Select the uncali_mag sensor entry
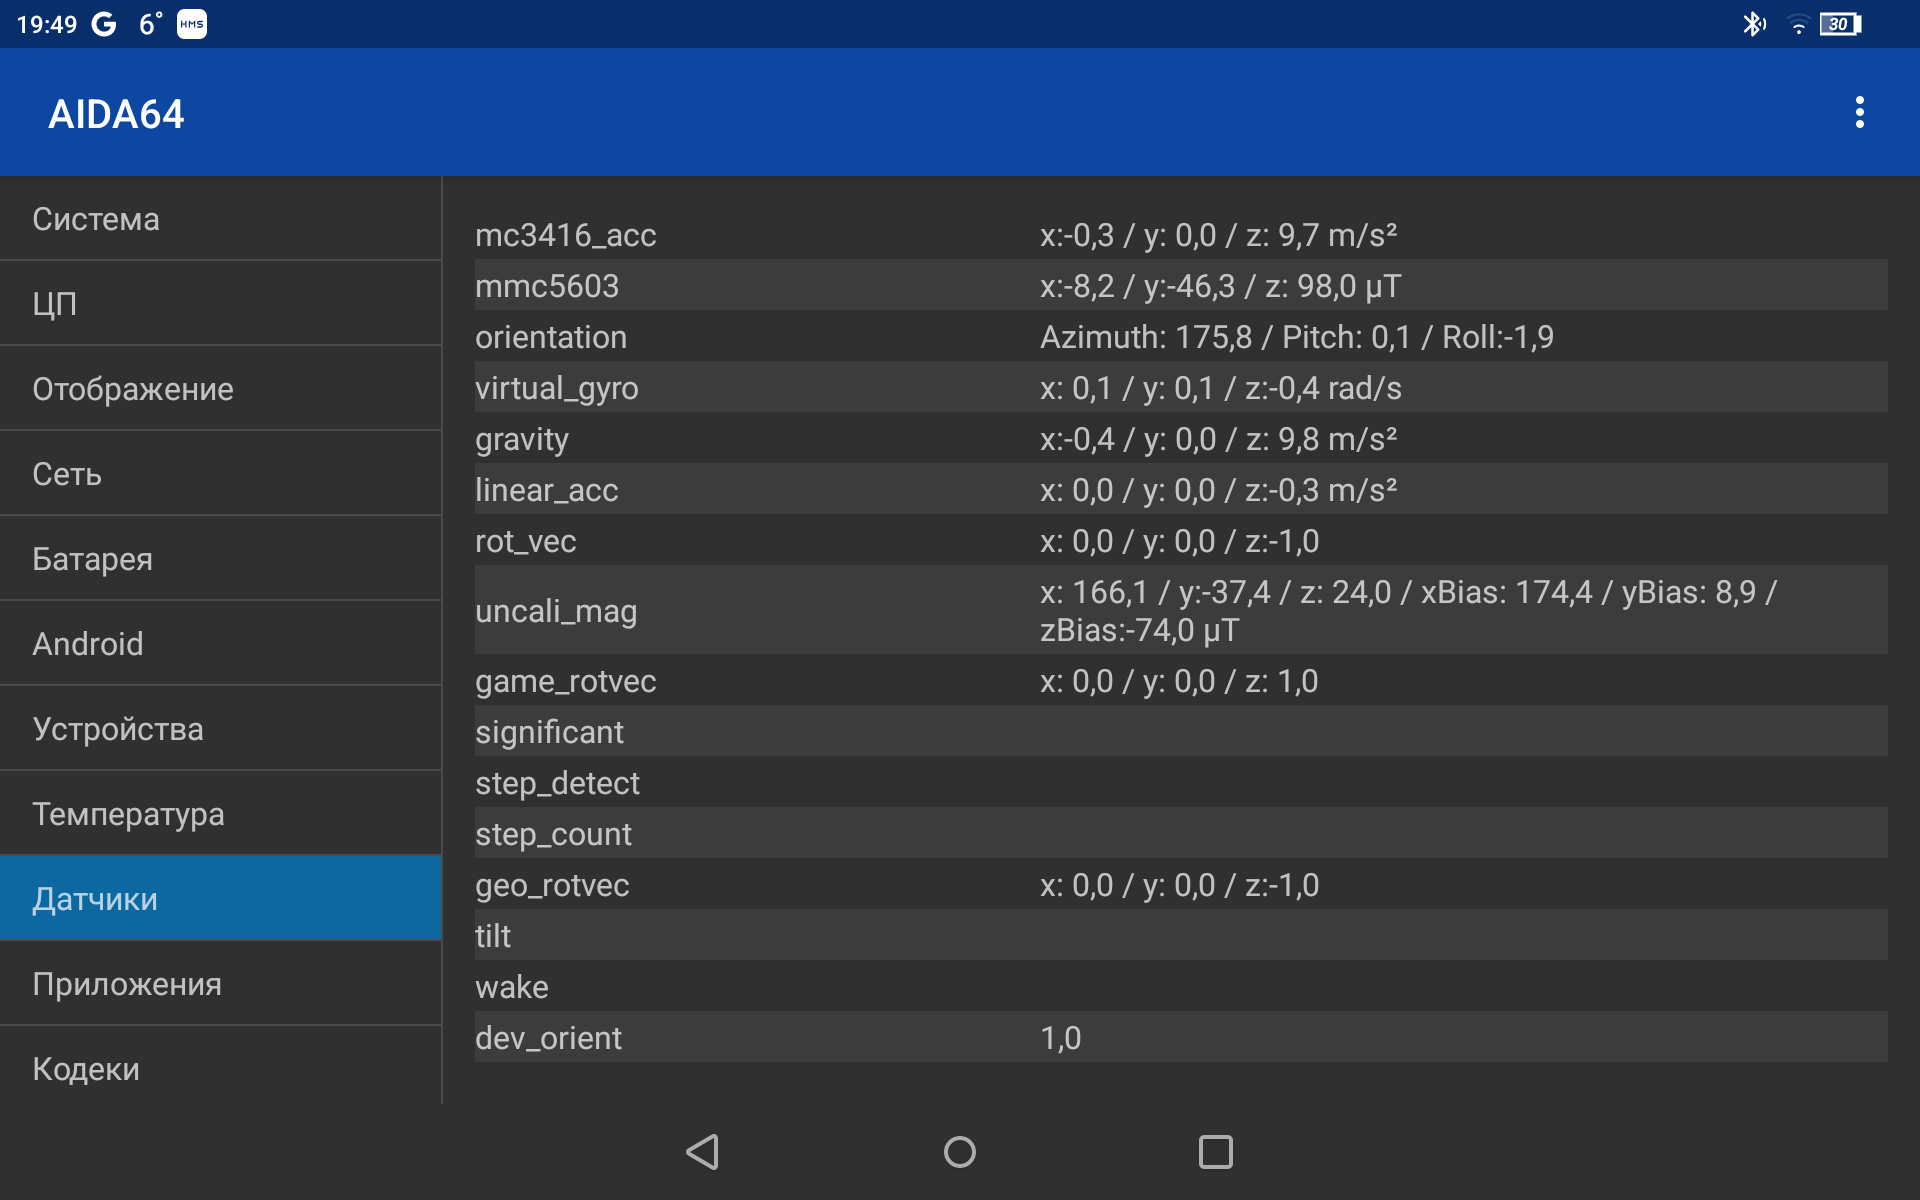The image size is (1920, 1200). (1180, 611)
